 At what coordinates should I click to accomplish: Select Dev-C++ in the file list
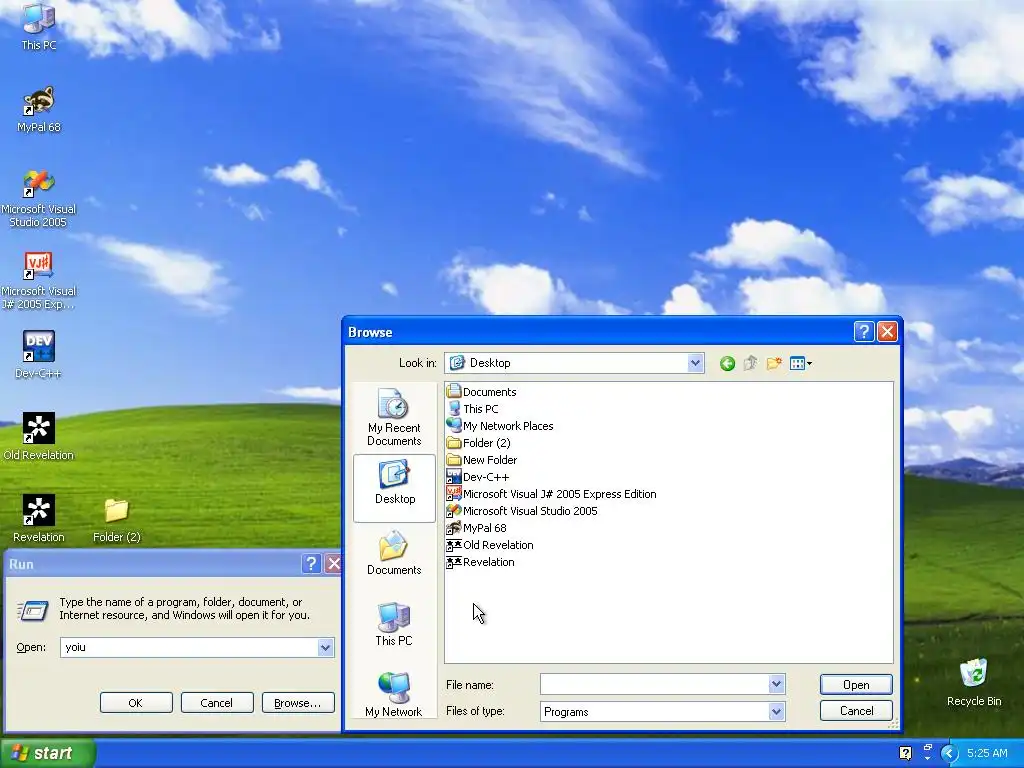point(478,477)
